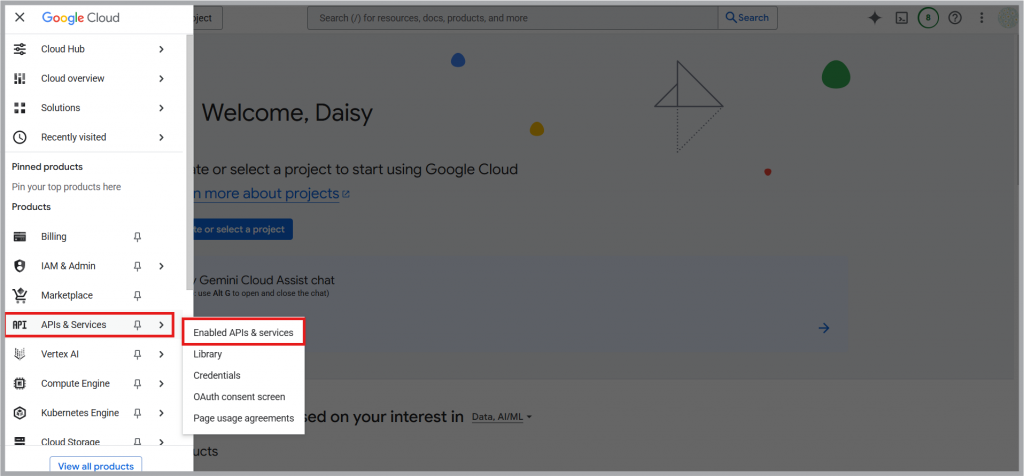
Task: Pin Kubernetes Engine product
Action: pyautogui.click(x=137, y=413)
